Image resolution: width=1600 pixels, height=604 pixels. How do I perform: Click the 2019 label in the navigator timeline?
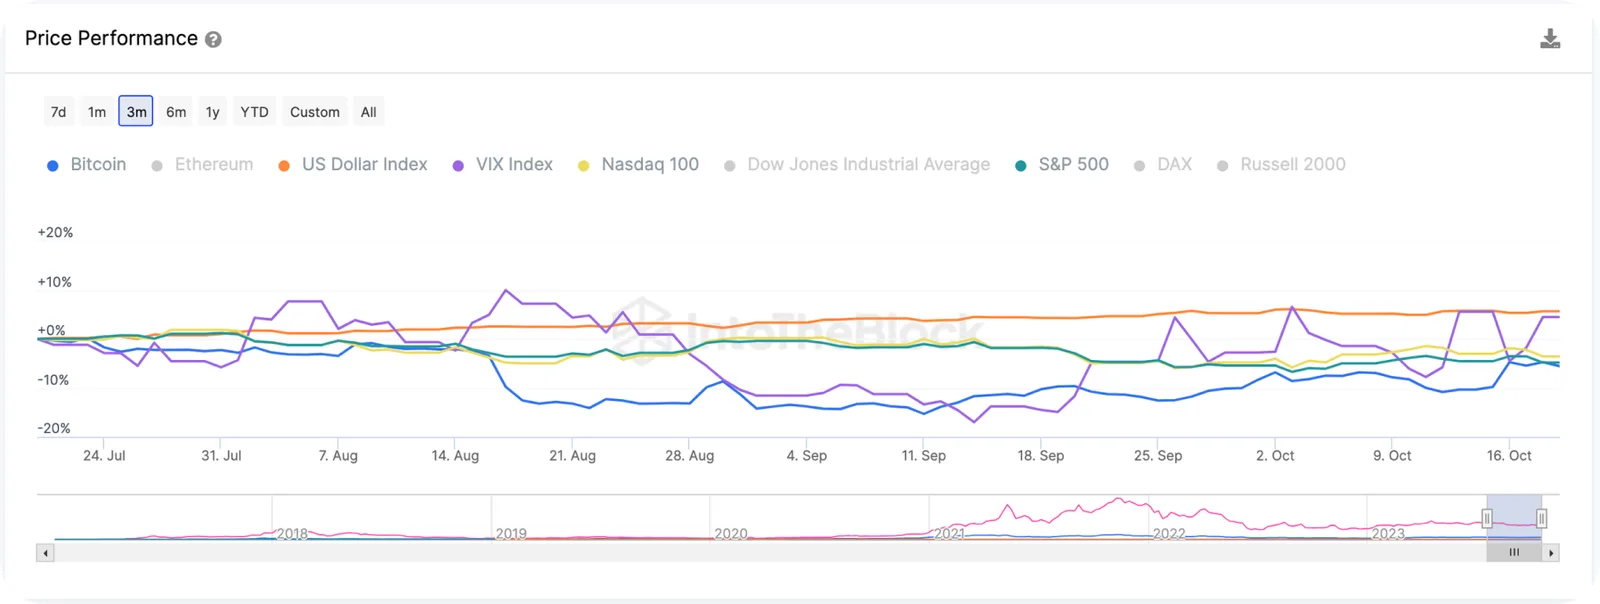(511, 534)
